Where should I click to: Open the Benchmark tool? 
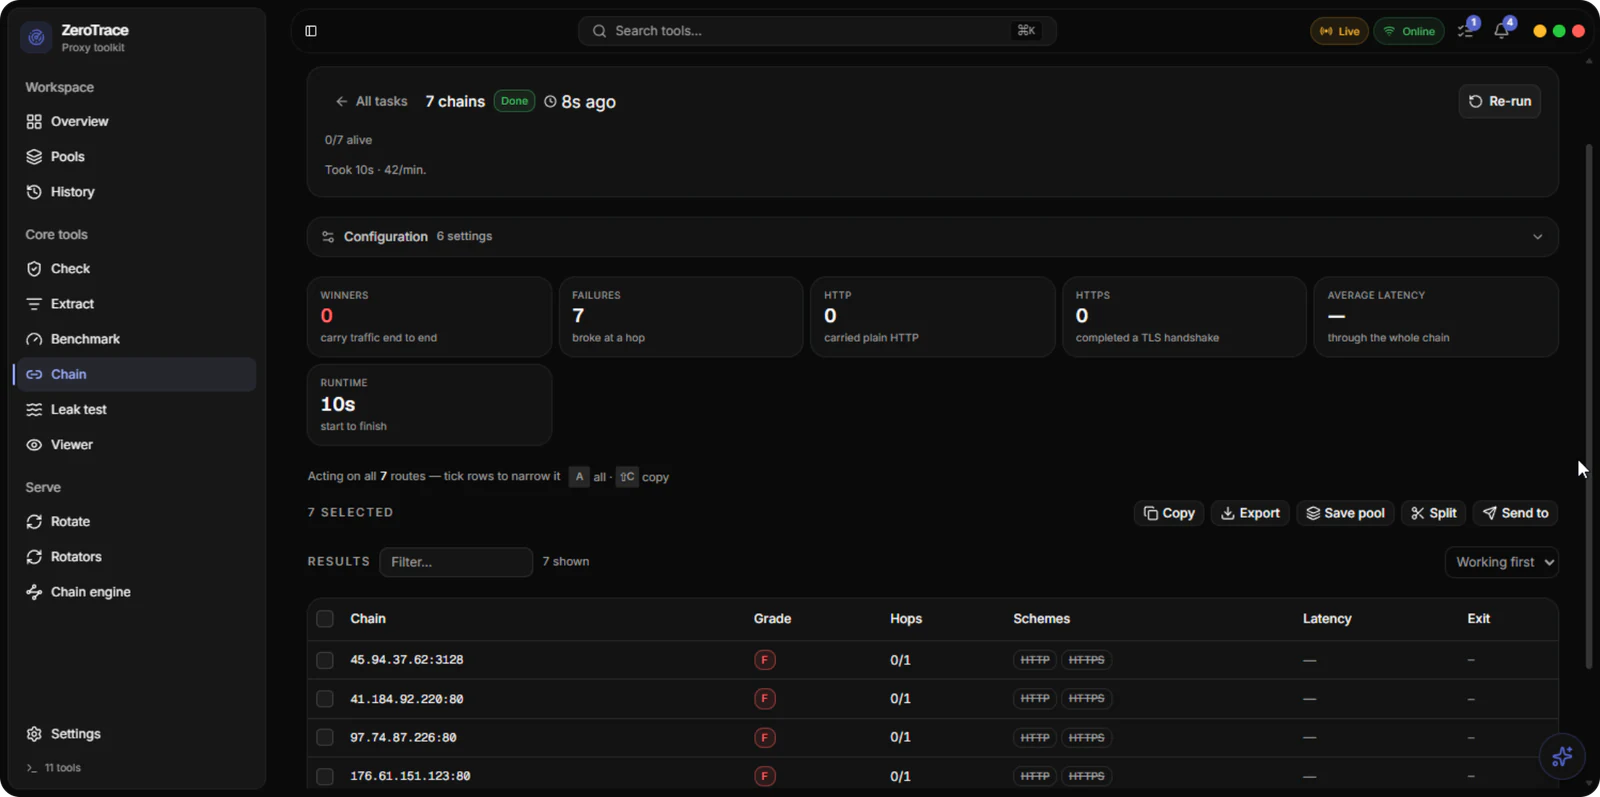(135, 339)
